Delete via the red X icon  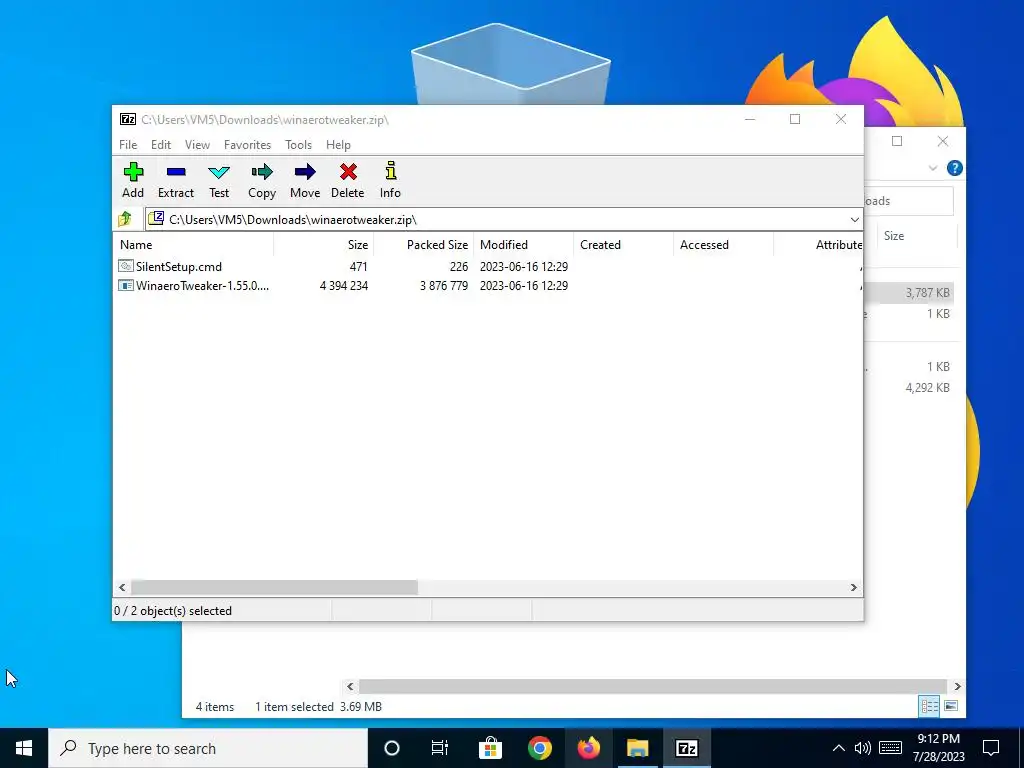pos(348,172)
